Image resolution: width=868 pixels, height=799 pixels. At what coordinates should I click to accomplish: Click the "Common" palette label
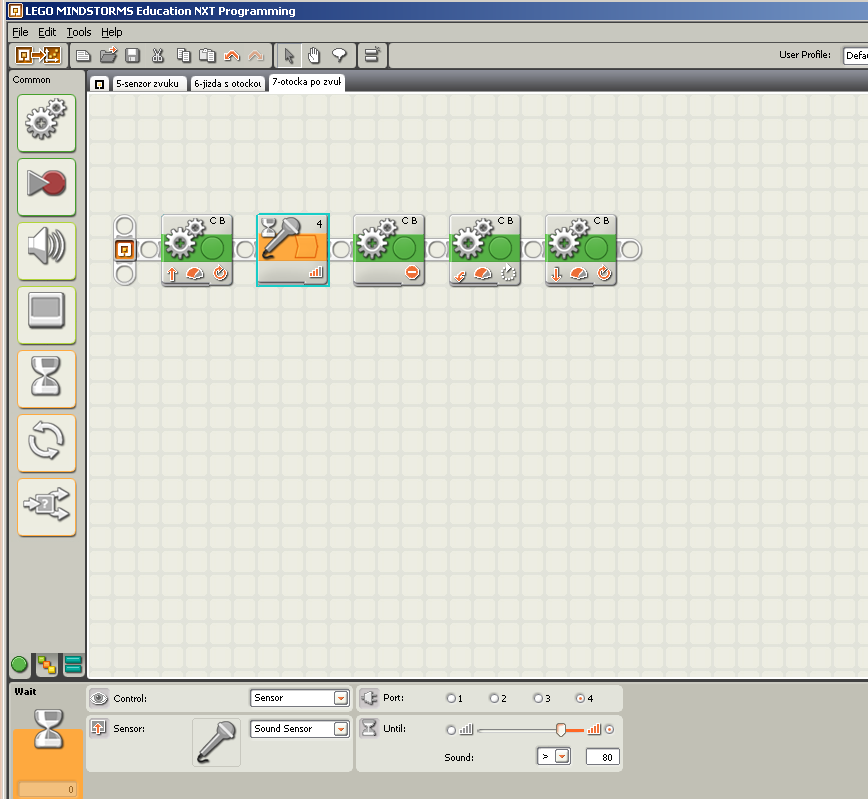32,80
